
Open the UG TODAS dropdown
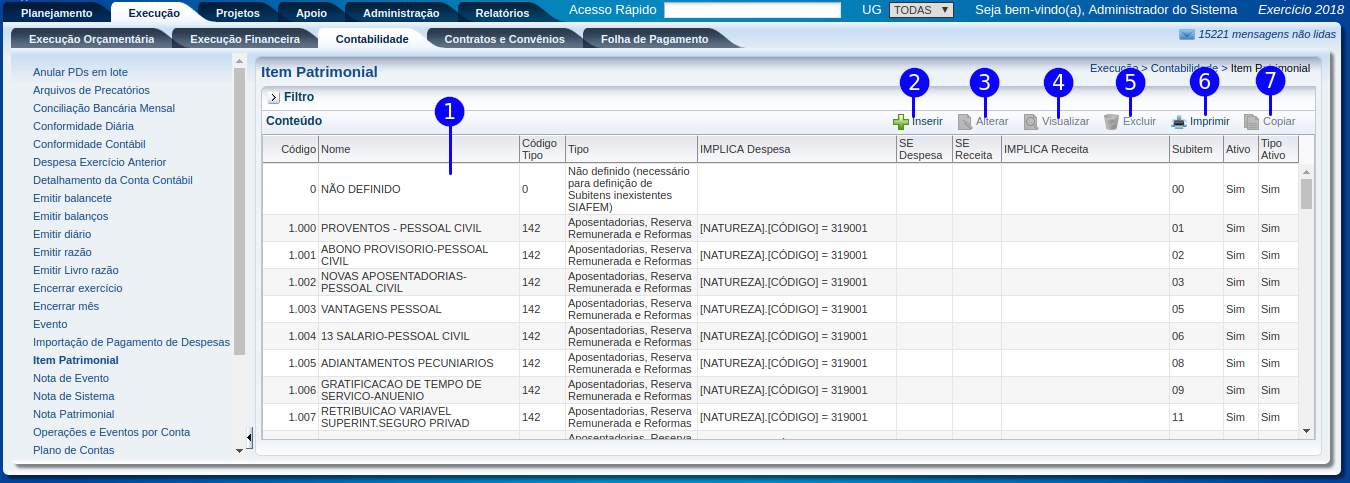pos(920,10)
